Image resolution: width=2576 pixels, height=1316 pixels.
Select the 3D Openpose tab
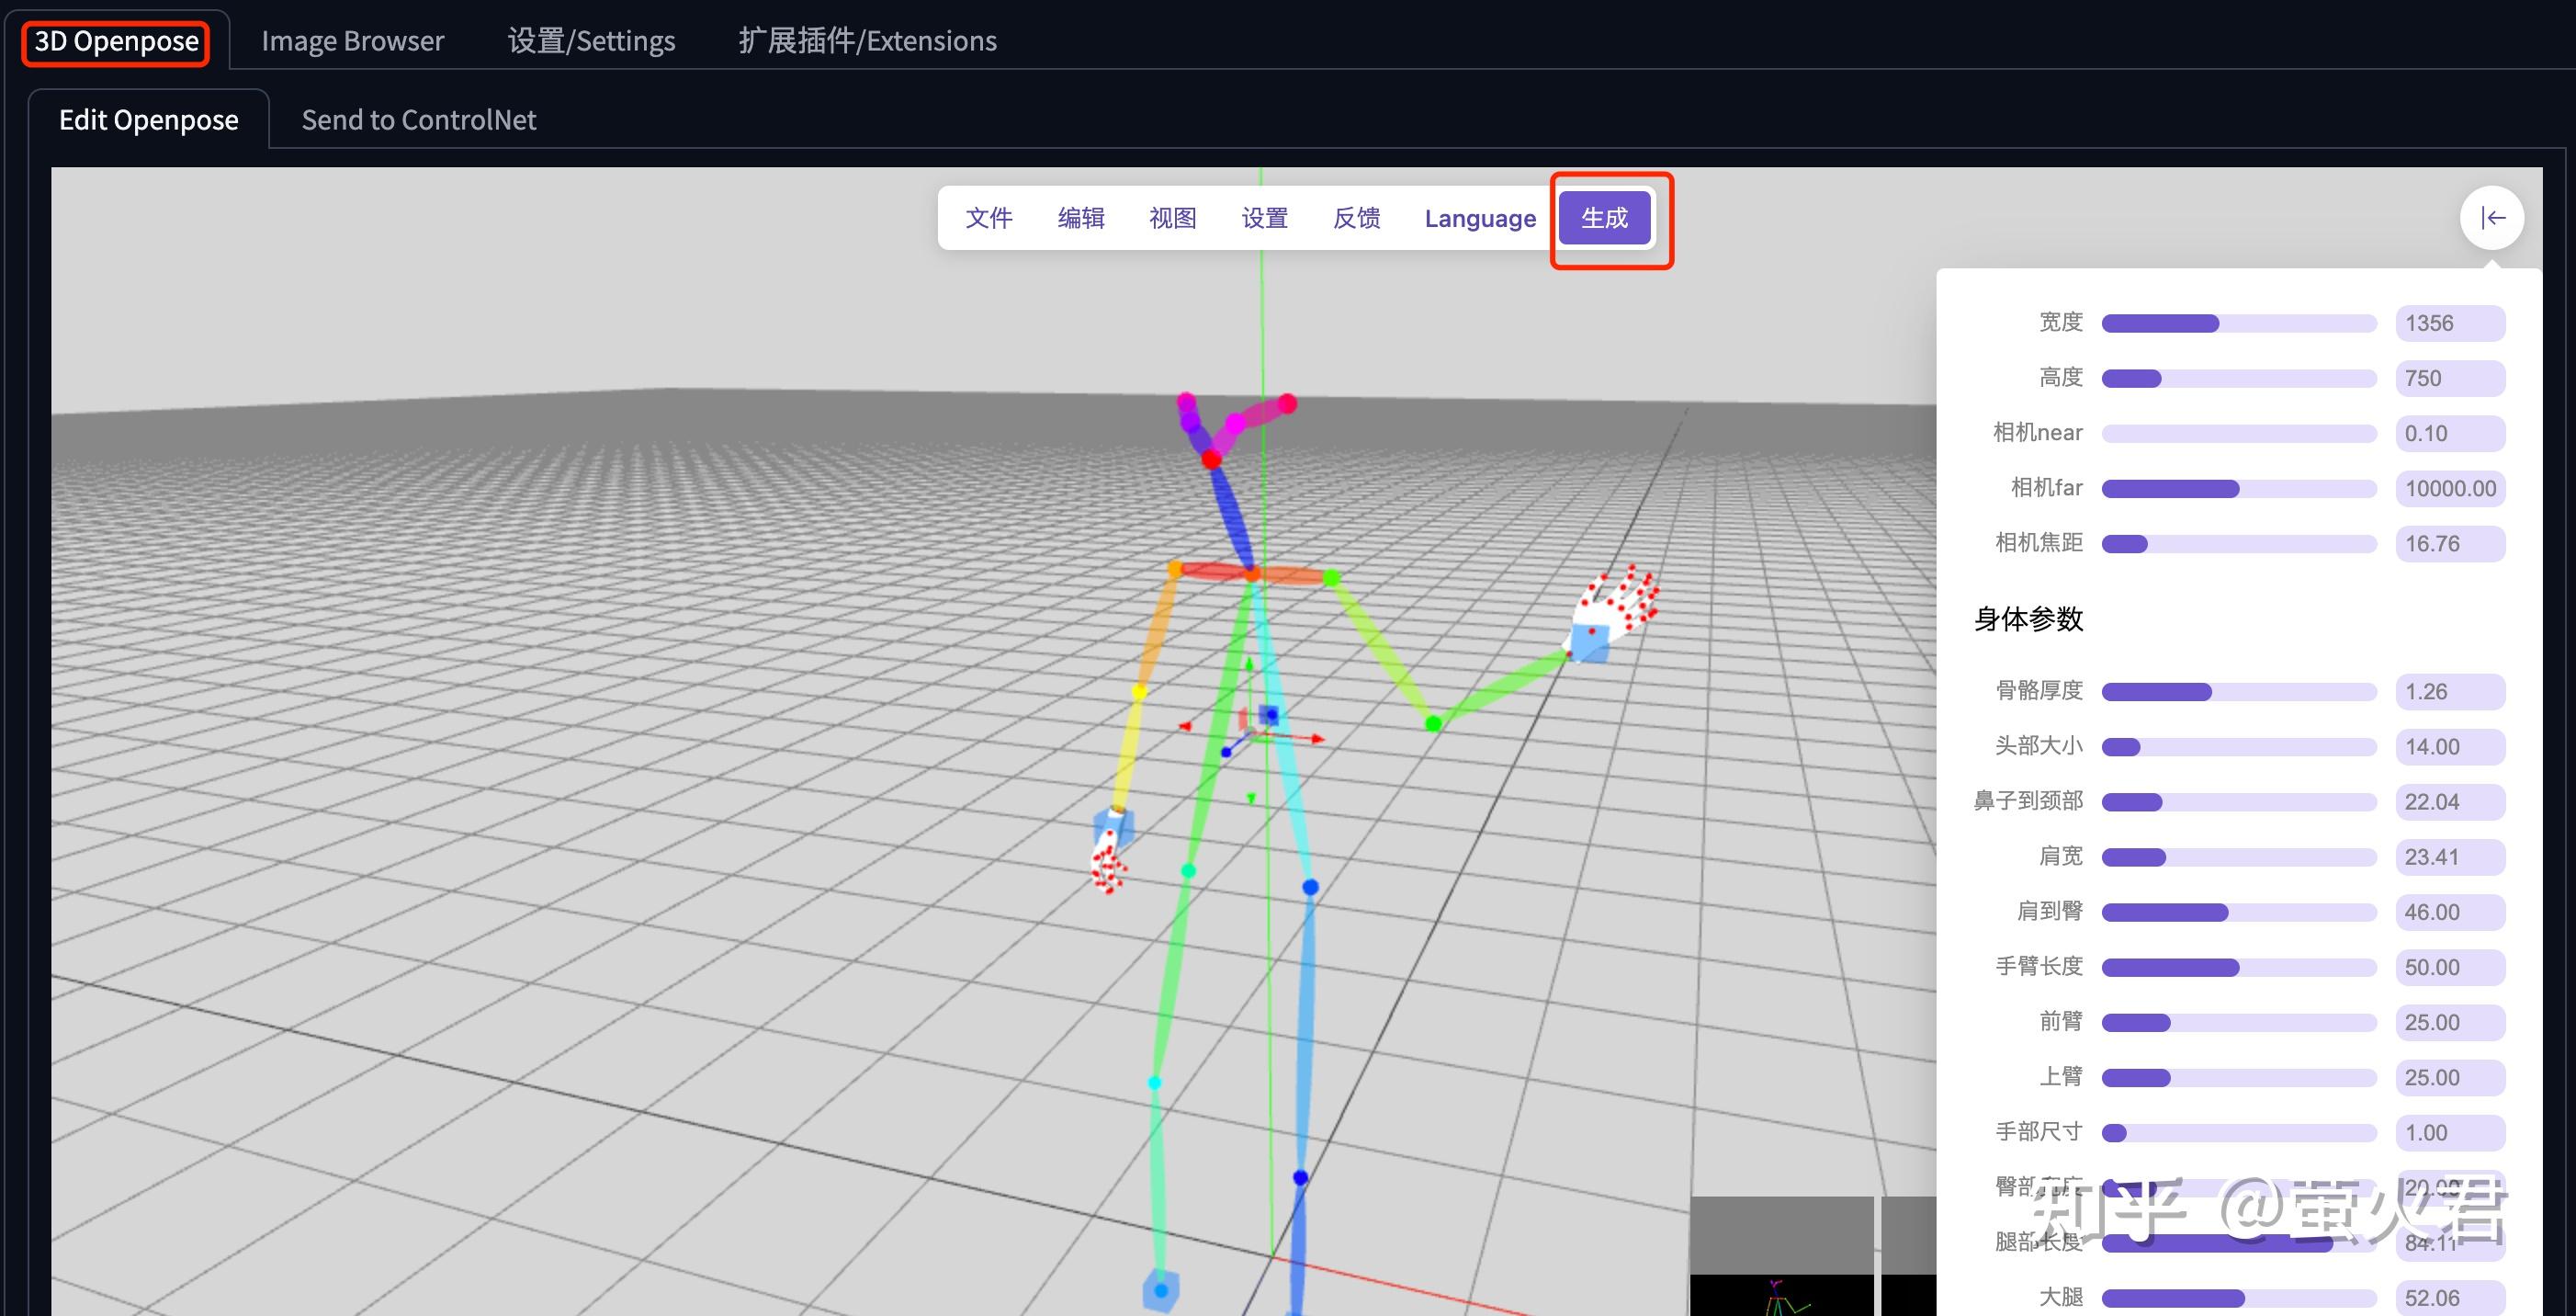(115, 41)
